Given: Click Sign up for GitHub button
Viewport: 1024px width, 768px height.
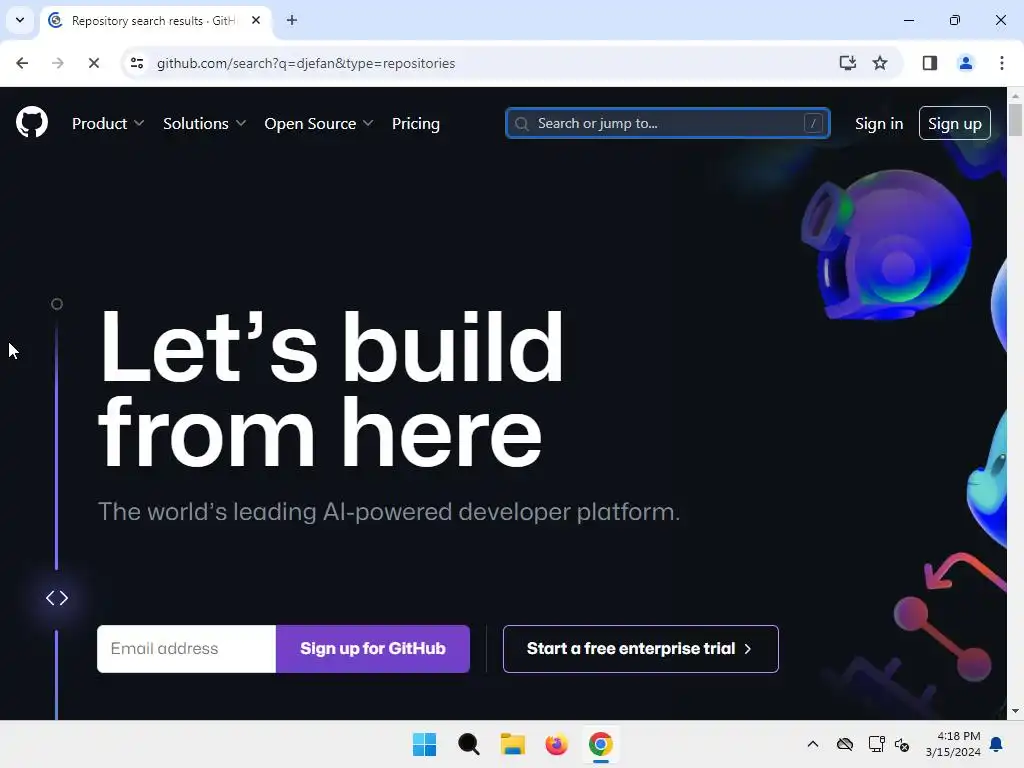Looking at the screenshot, I should coord(373,648).
